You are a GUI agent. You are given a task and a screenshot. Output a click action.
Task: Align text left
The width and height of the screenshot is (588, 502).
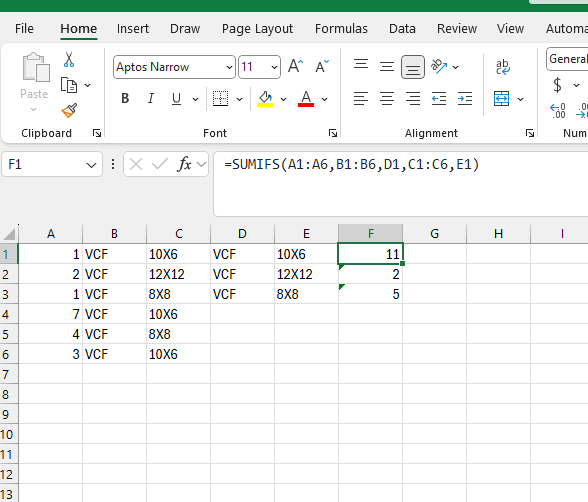pyautogui.click(x=361, y=99)
